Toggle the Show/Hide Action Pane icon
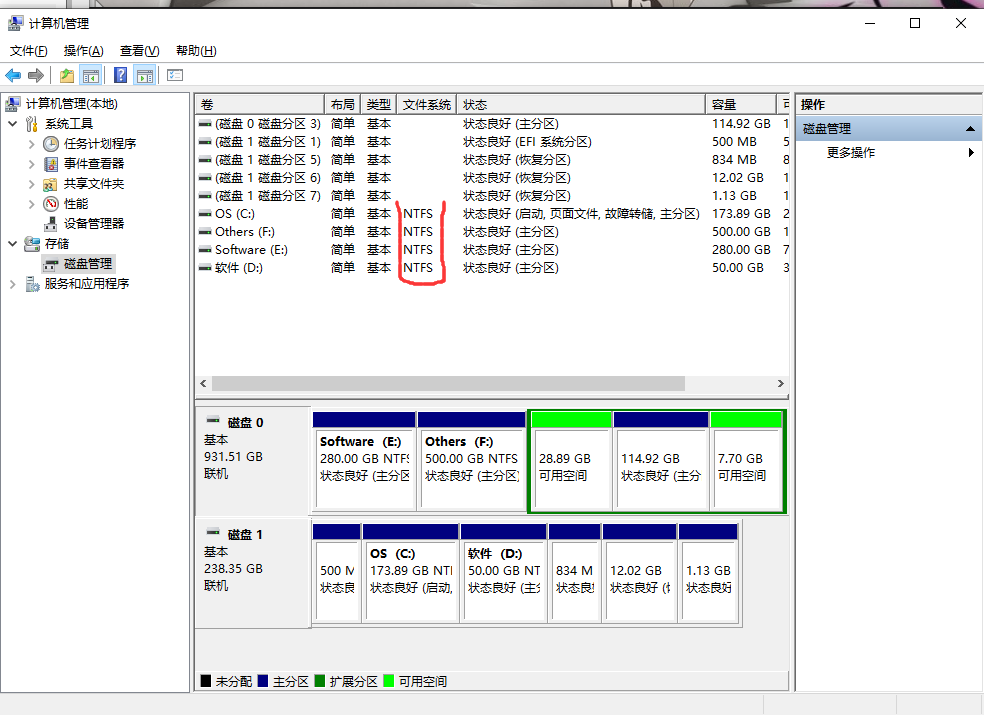Screen dimensions: 984x715 pyautogui.click(x=145, y=76)
